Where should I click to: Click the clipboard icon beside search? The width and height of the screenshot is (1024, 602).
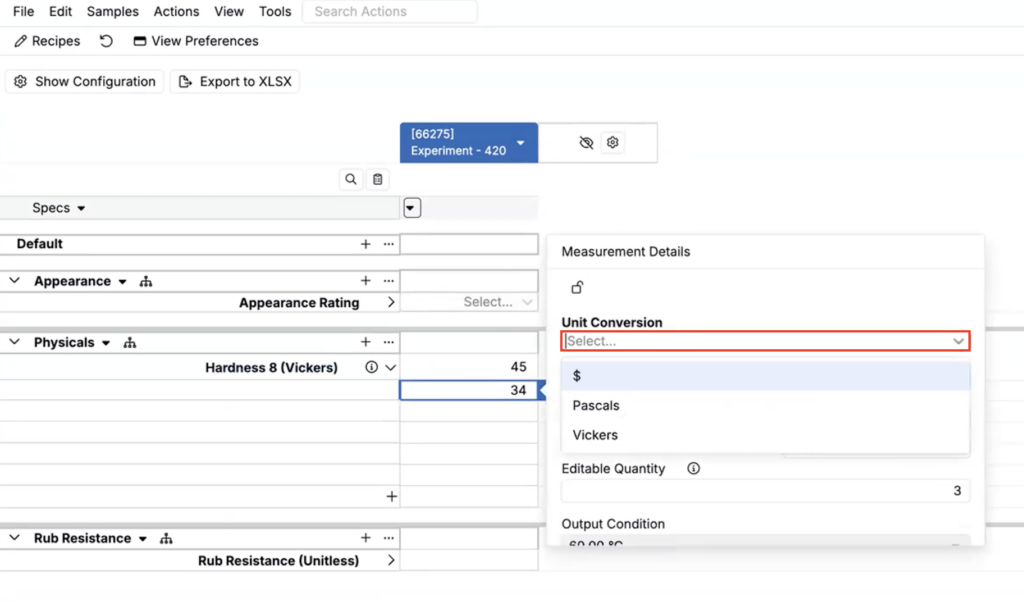(377, 180)
